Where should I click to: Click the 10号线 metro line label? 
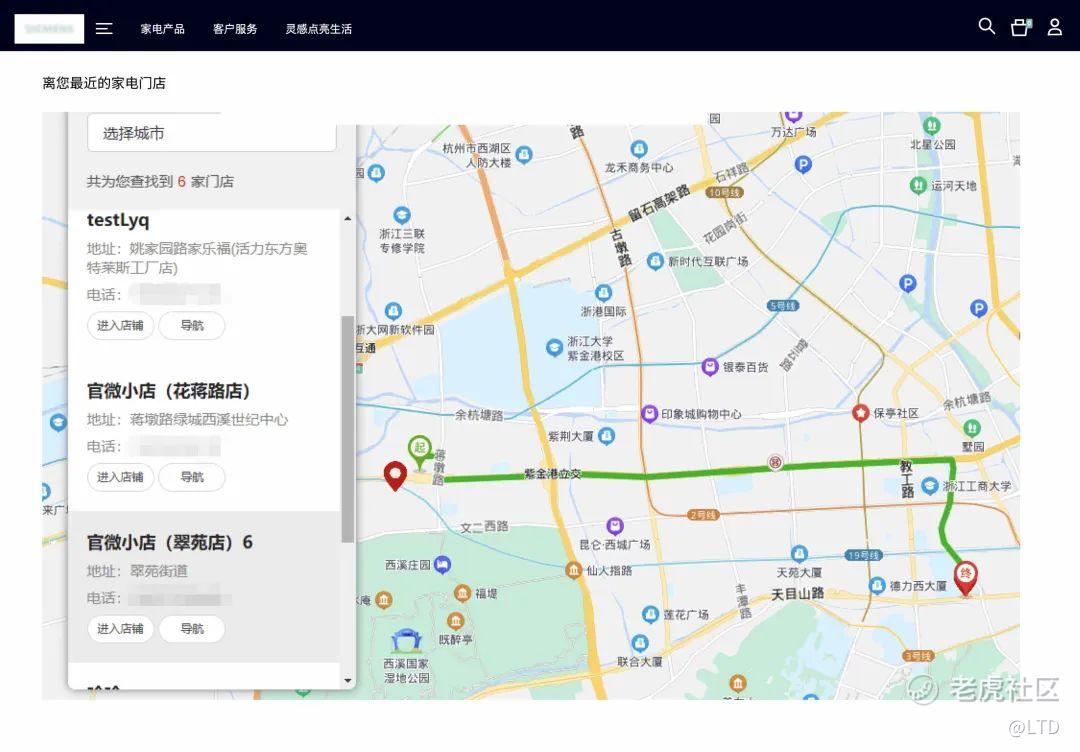[724, 193]
